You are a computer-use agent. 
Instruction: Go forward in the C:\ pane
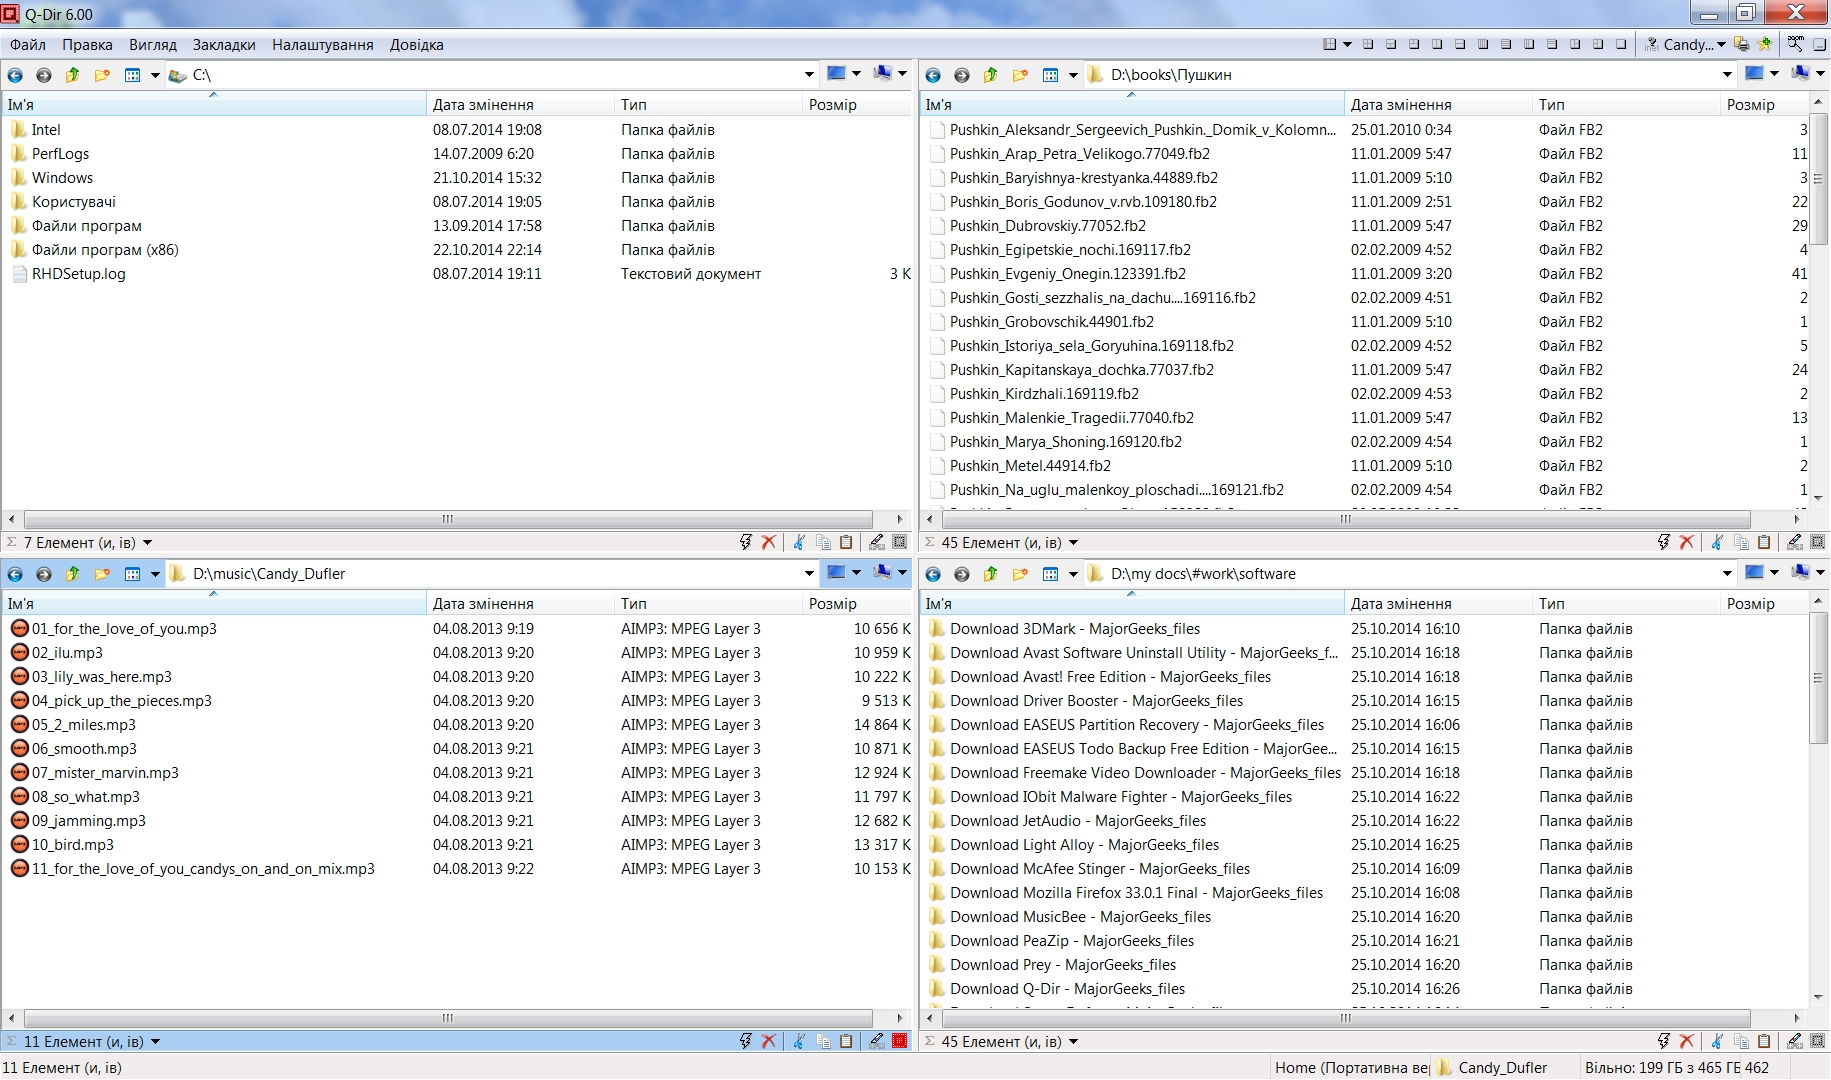point(43,75)
